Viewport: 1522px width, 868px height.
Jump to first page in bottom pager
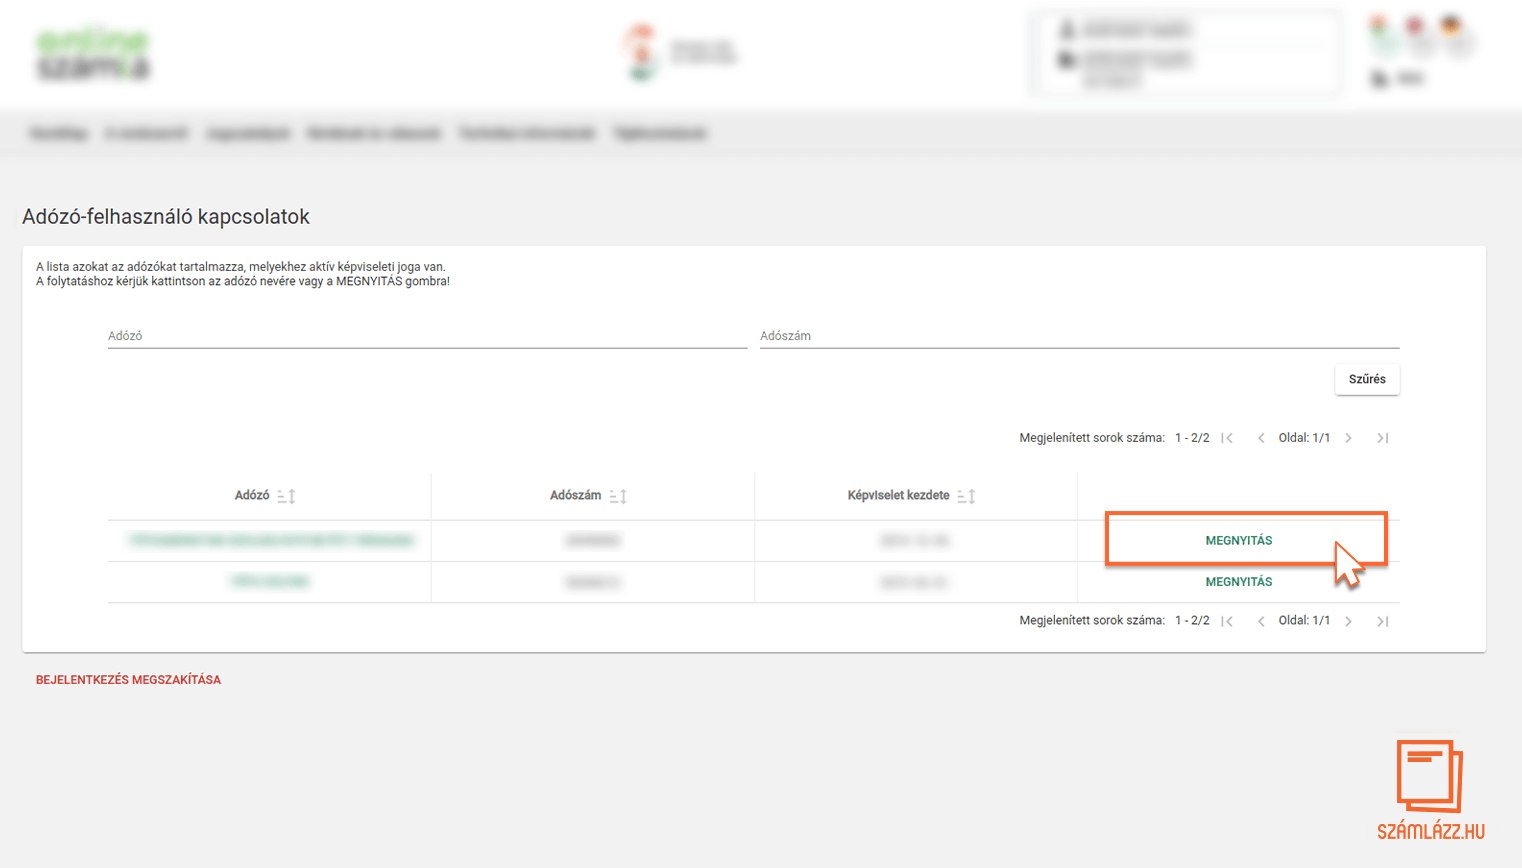pos(1227,621)
